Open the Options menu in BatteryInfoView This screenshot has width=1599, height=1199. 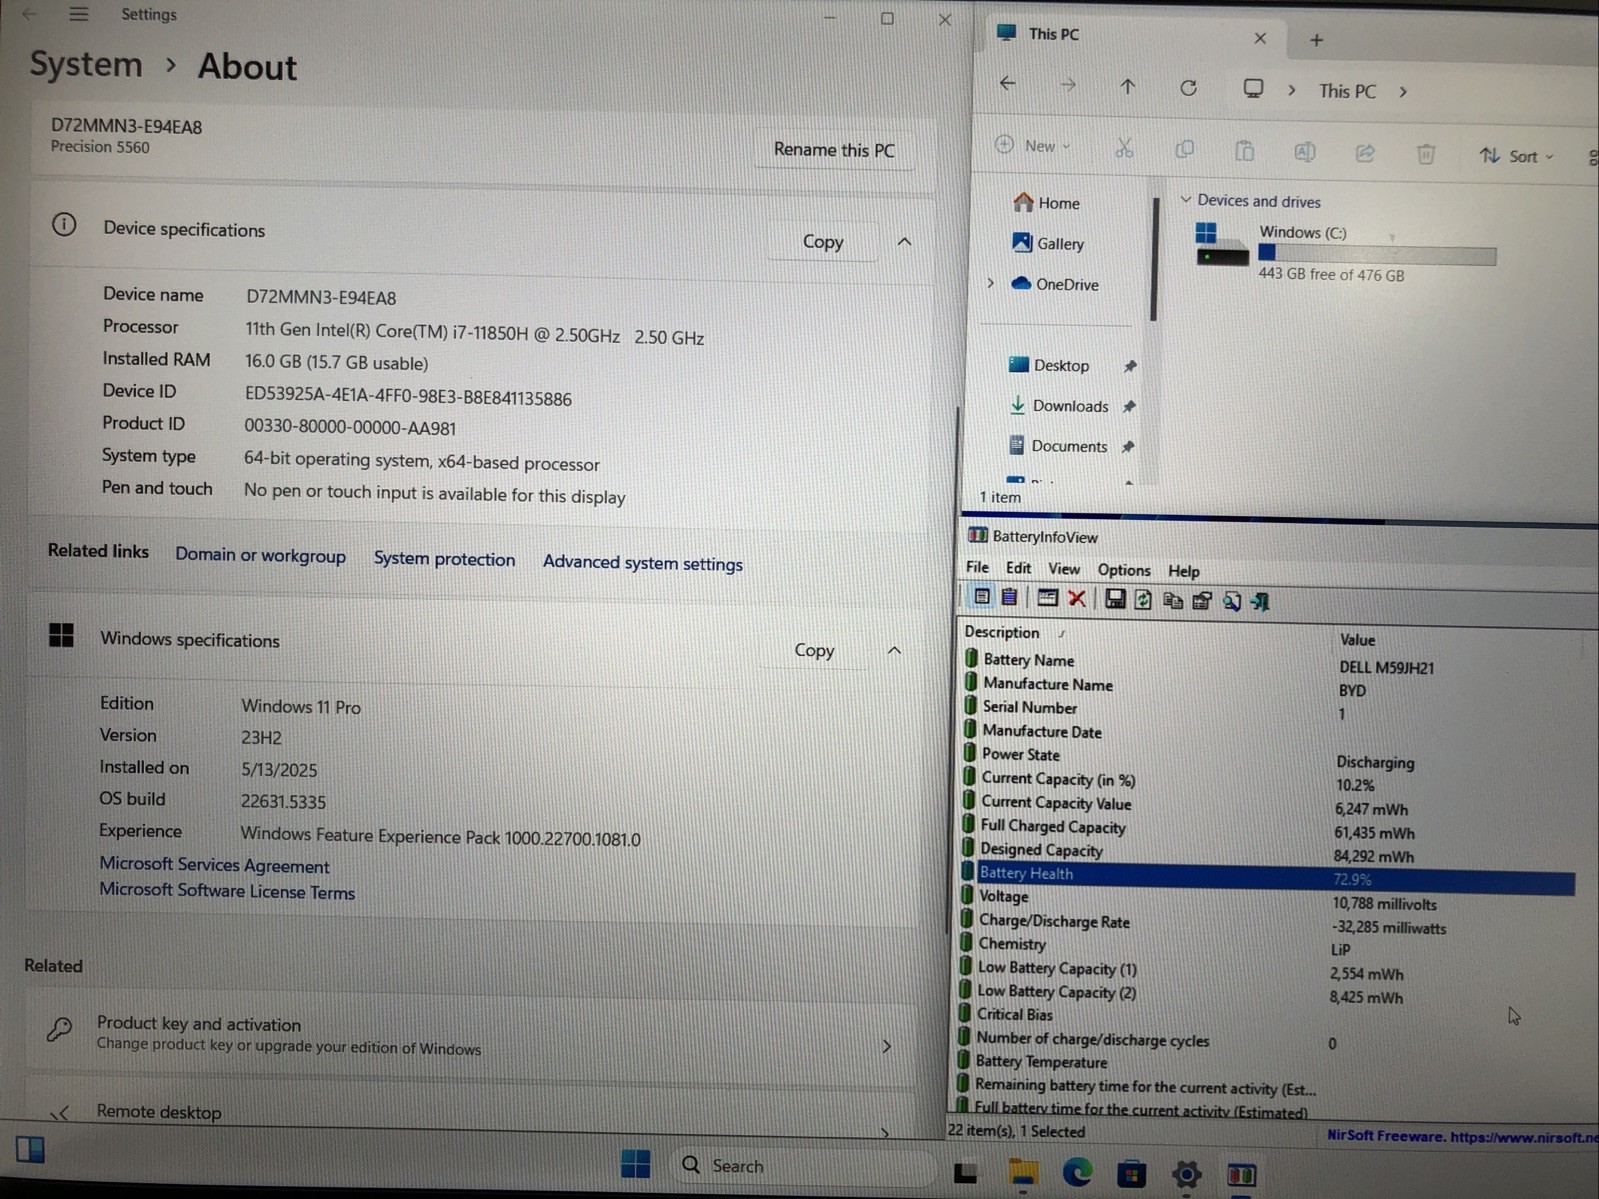(1124, 570)
